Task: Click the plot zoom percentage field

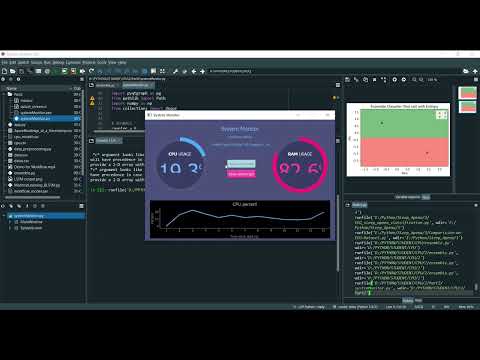Action: pyautogui.click(x=432, y=80)
